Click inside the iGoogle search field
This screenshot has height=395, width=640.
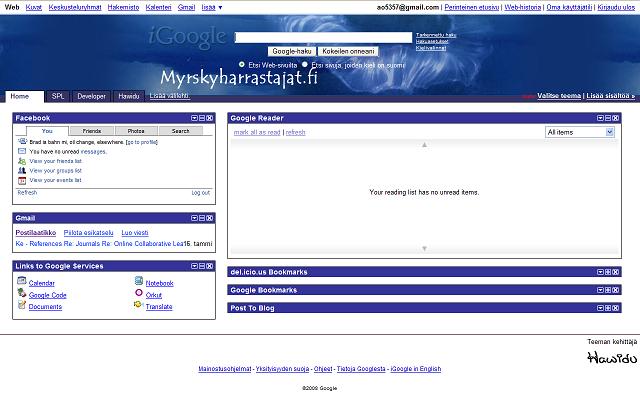coord(324,37)
